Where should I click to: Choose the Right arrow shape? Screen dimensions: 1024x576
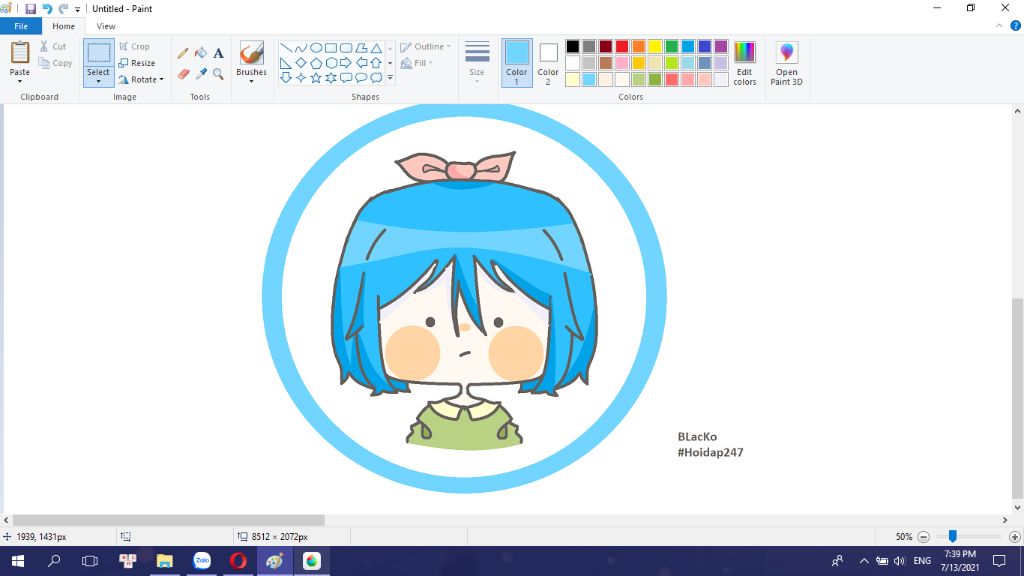pos(346,63)
